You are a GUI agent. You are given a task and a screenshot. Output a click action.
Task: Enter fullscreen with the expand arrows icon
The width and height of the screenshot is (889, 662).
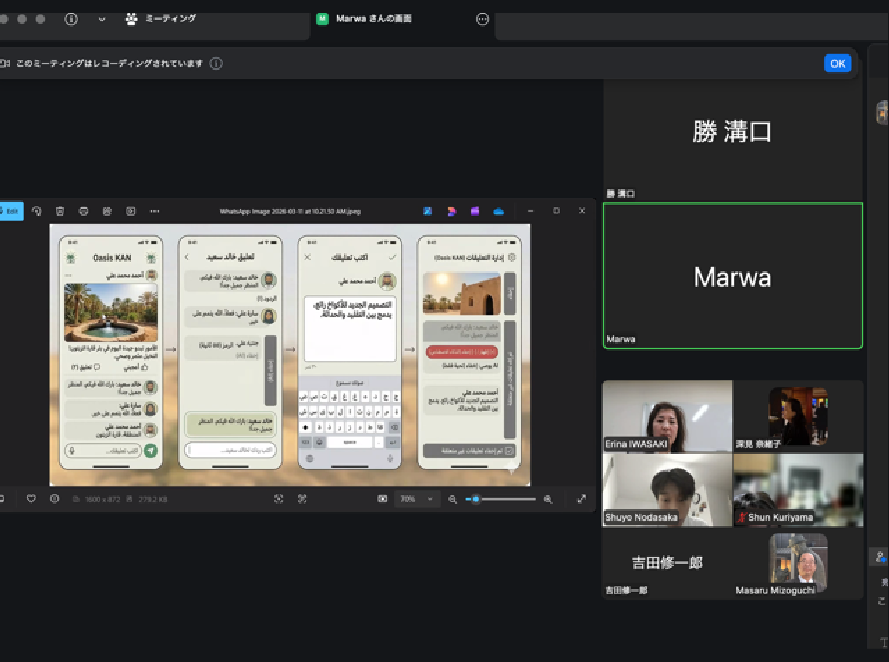point(581,498)
